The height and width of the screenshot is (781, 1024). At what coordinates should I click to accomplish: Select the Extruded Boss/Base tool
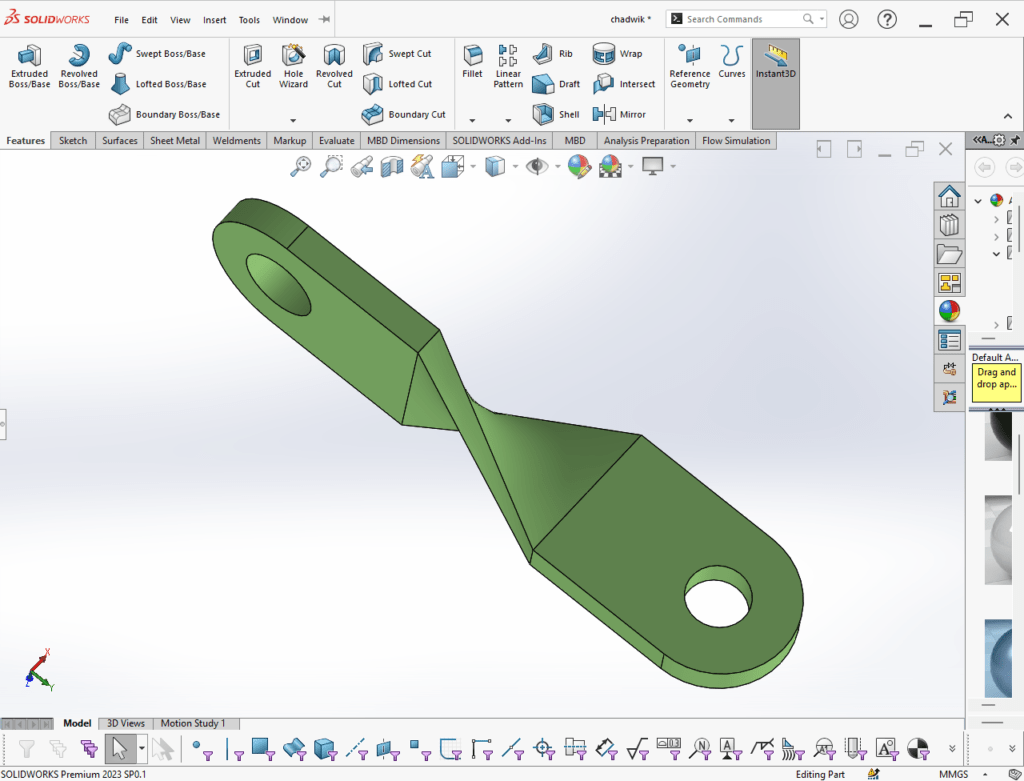click(x=29, y=66)
